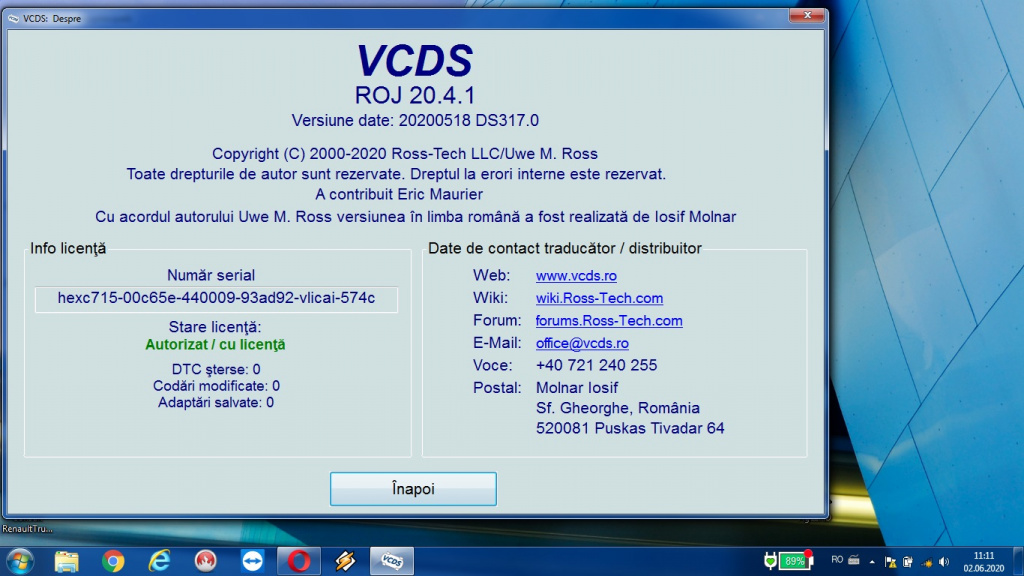Click the device tray icon right of the Action Center flag
The image size is (1024, 576).
908,562
